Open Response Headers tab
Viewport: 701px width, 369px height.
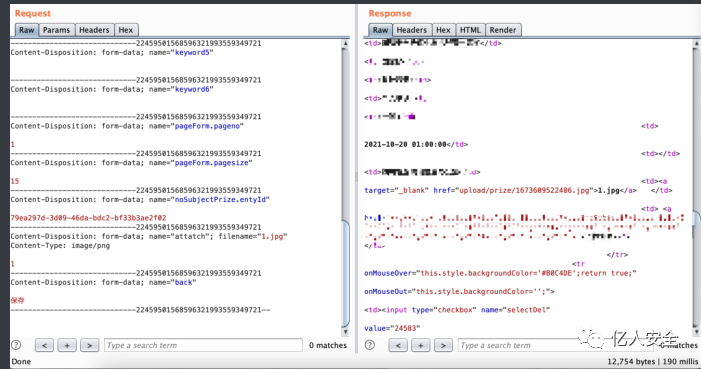(412, 30)
